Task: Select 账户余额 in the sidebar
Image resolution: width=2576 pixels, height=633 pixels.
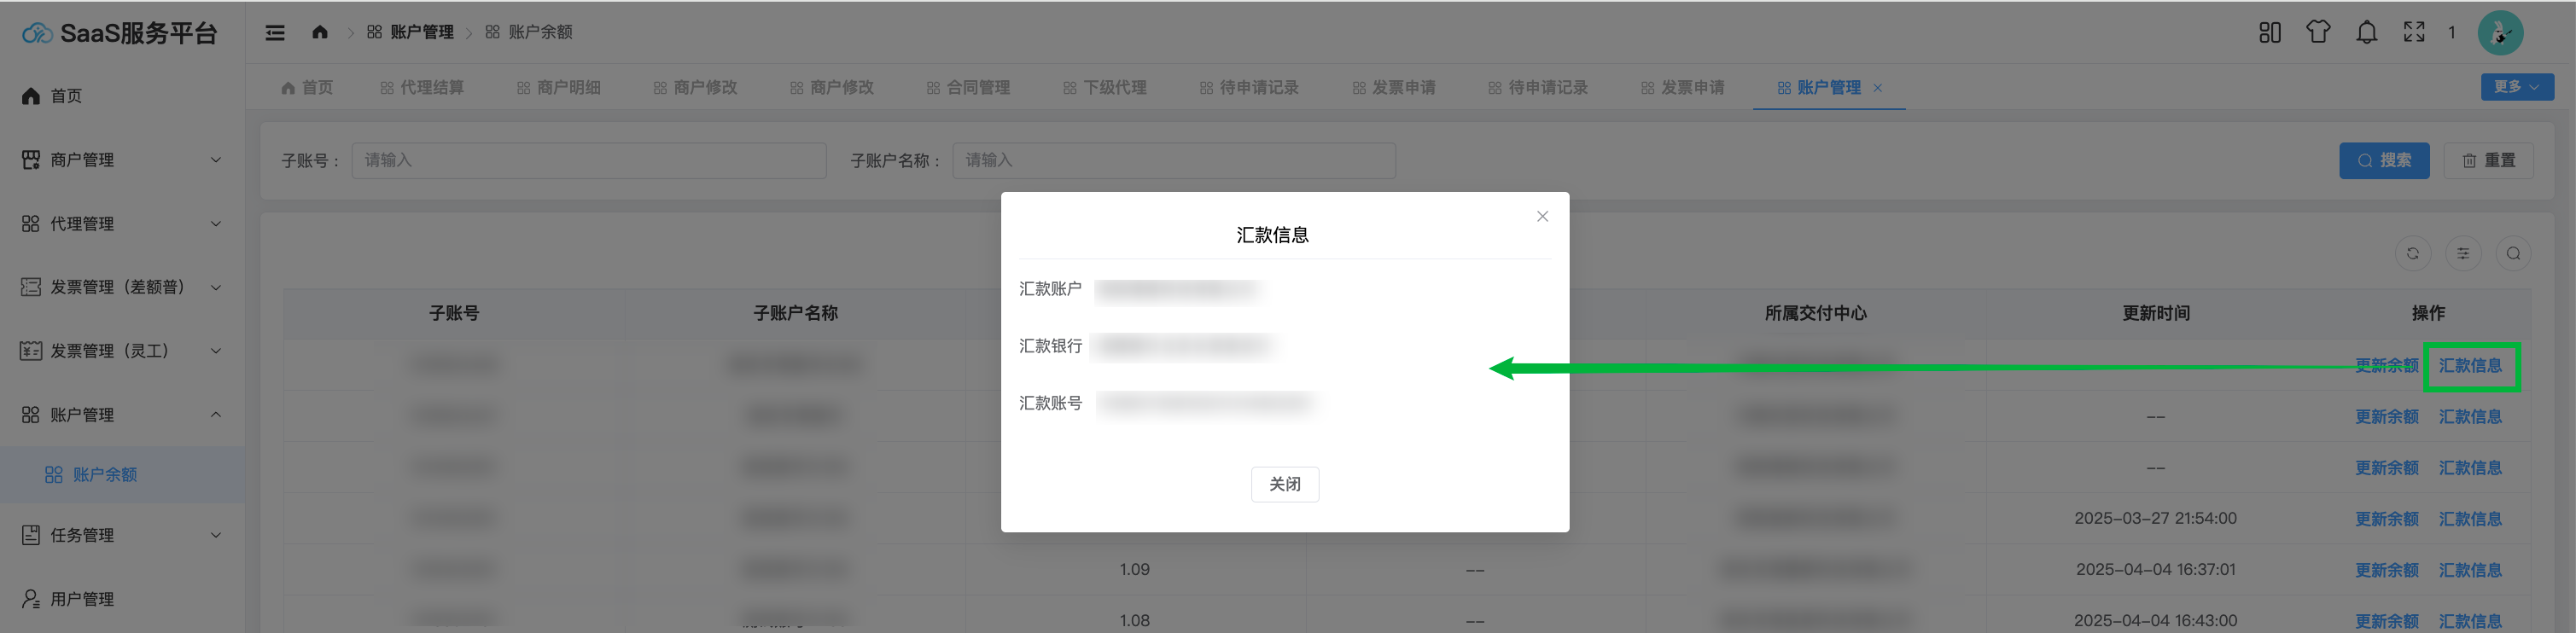Action: (104, 475)
